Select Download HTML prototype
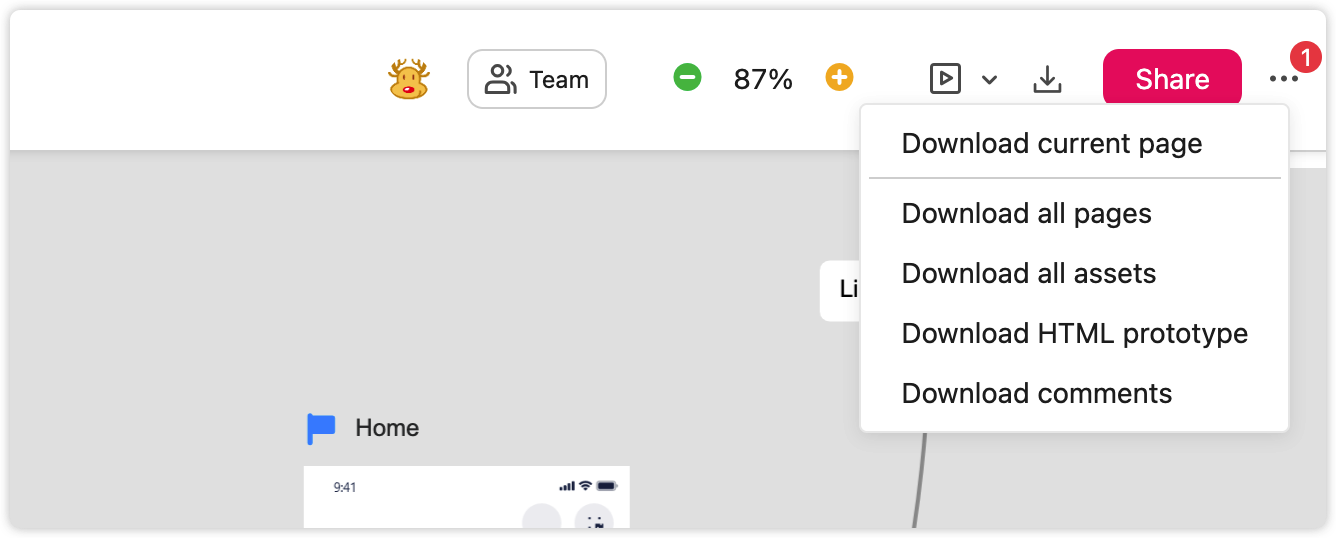The height and width of the screenshot is (538, 1336). click(x=1075, y=334)
